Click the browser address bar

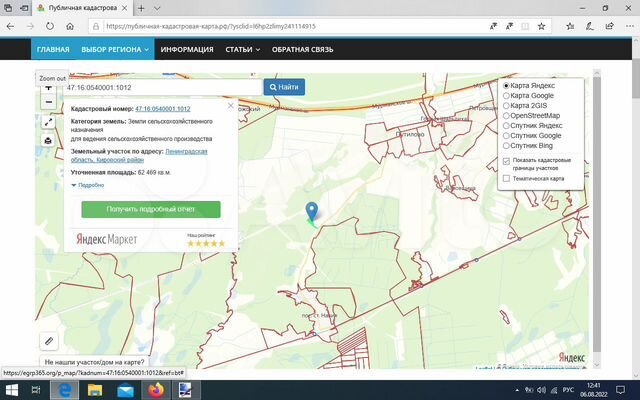292,26
